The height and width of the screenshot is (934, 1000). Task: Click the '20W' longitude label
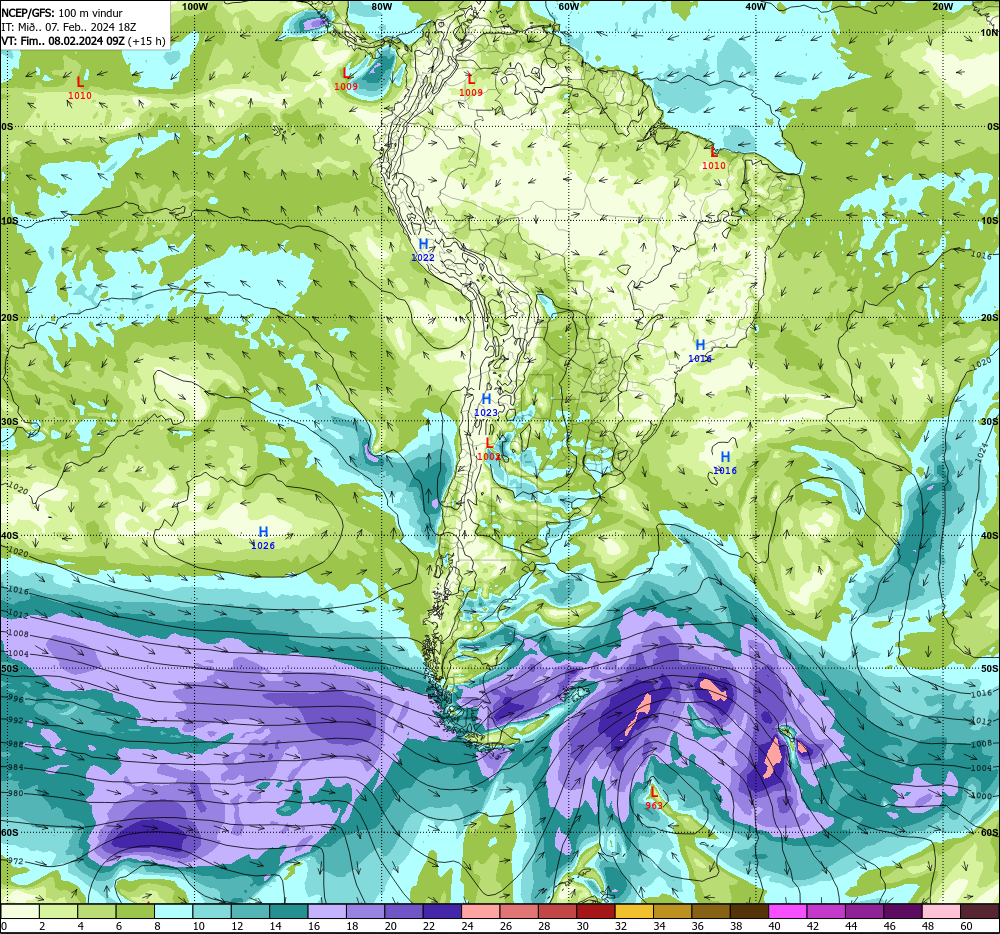pos(942,6)
